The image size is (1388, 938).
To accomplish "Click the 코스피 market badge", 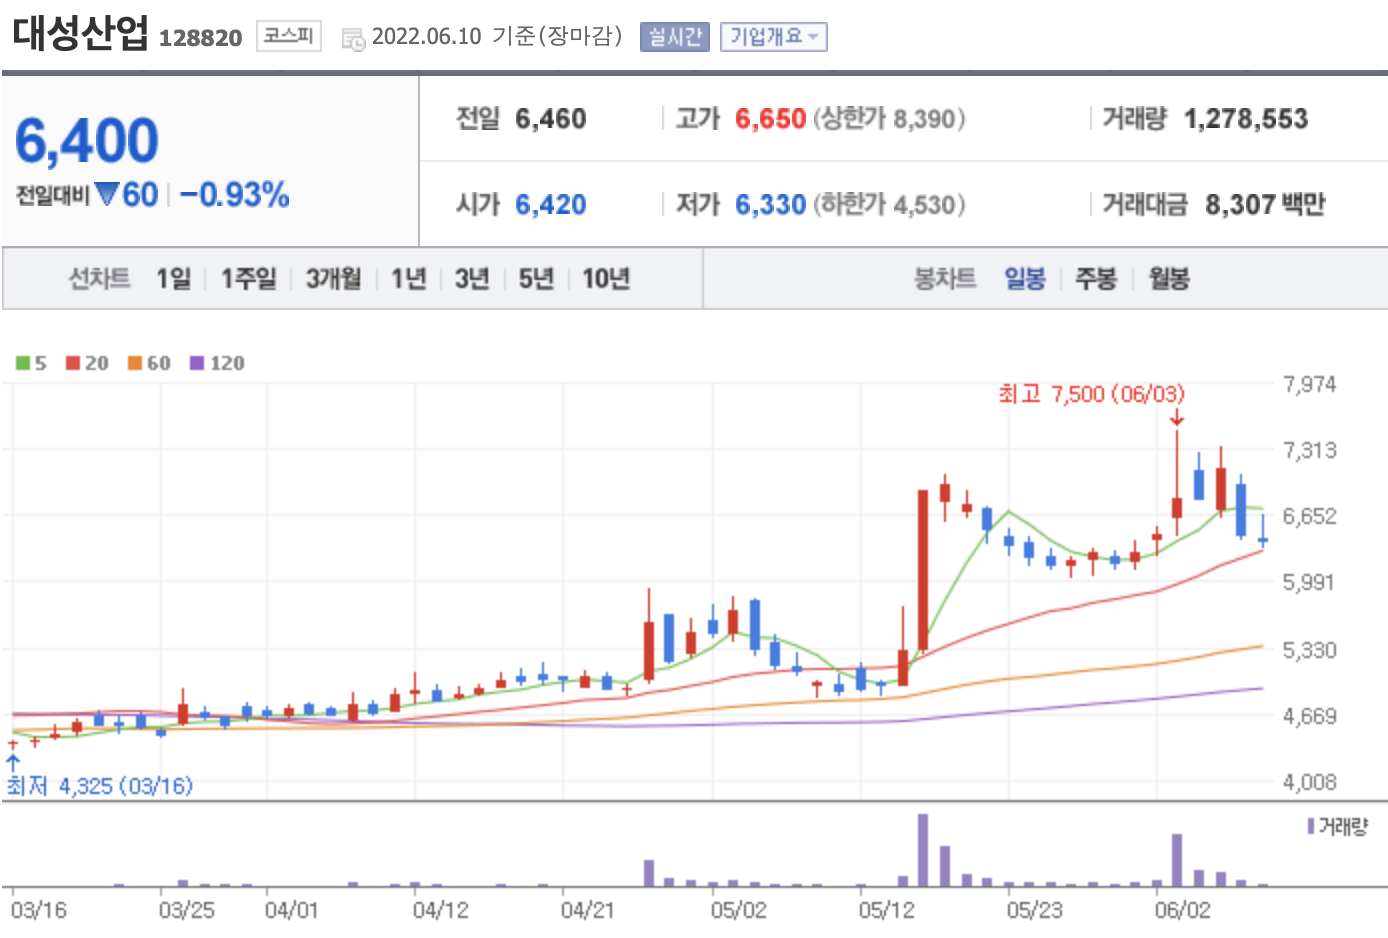I will [x=288, y=36].
